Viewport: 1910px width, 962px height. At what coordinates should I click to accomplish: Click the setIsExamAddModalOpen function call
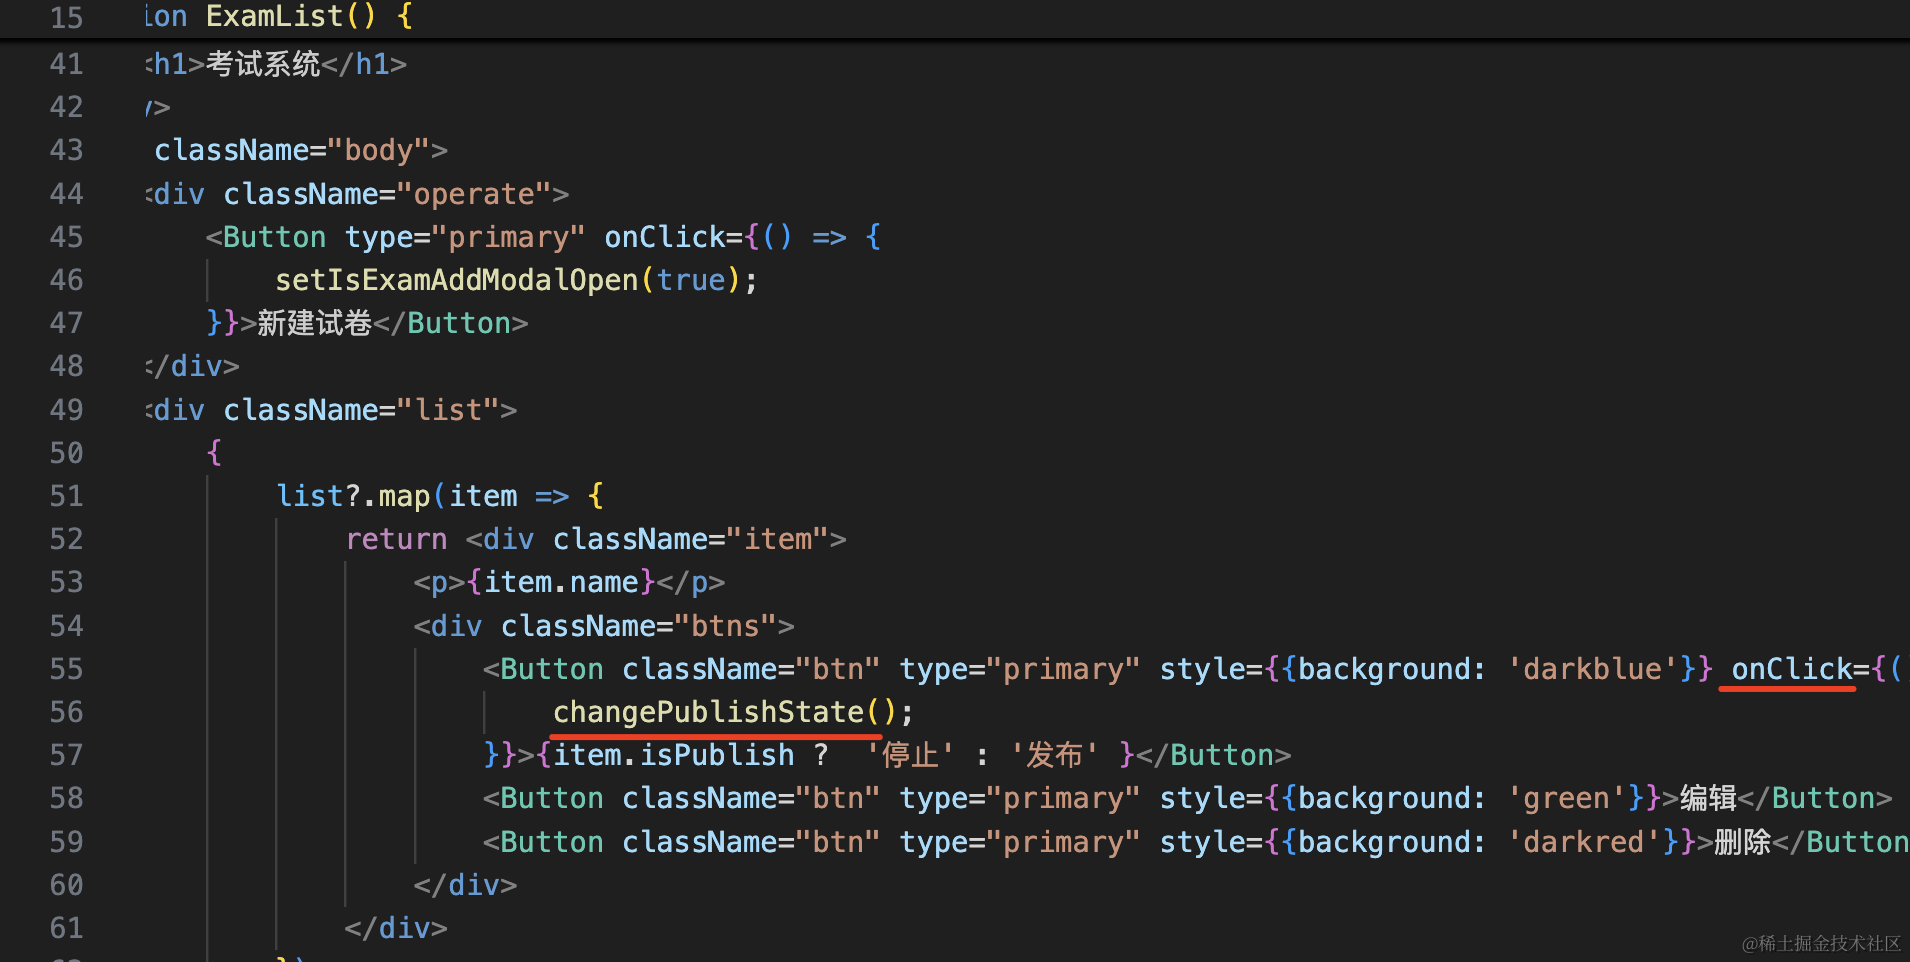click(x=456, y=280)
